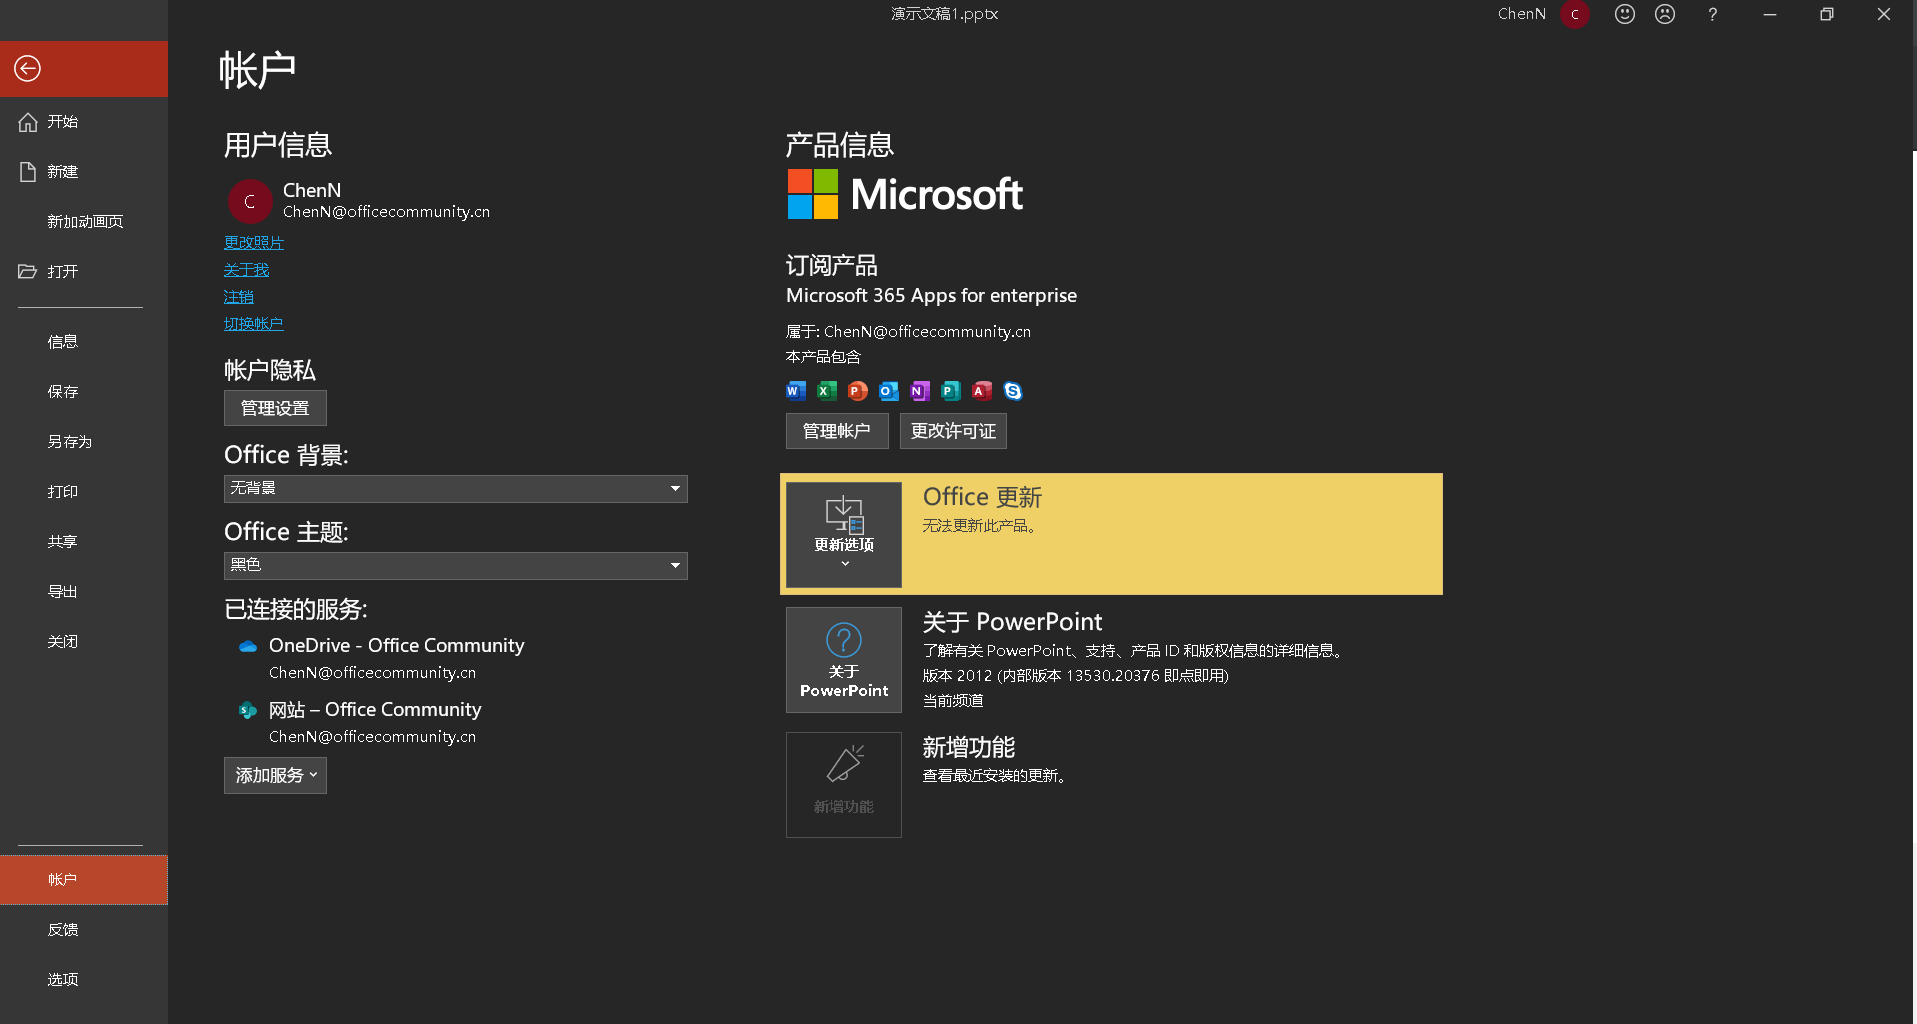Image resolution: width=1917 pixels, height=1024 pixels.
Task: Open the Office 背景 dropdown
Action: click(x=456, y=489)
